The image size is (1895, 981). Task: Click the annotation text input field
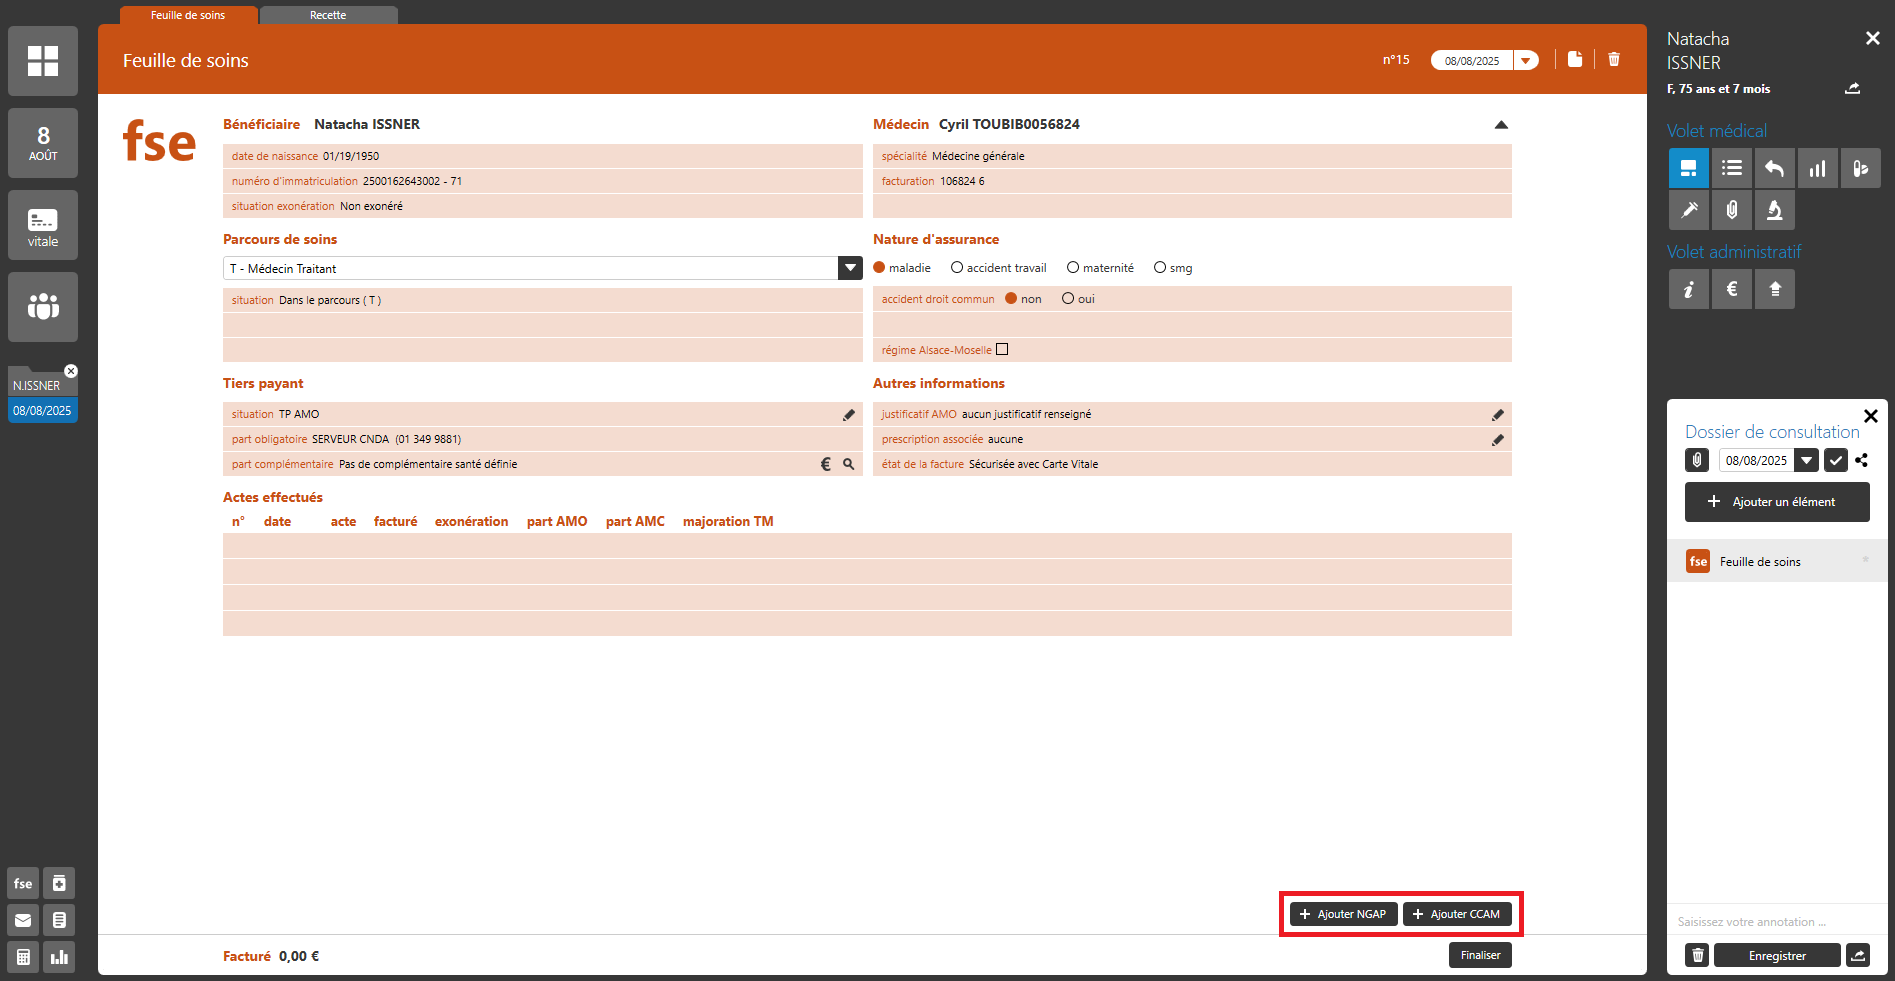pos(1770,922)
